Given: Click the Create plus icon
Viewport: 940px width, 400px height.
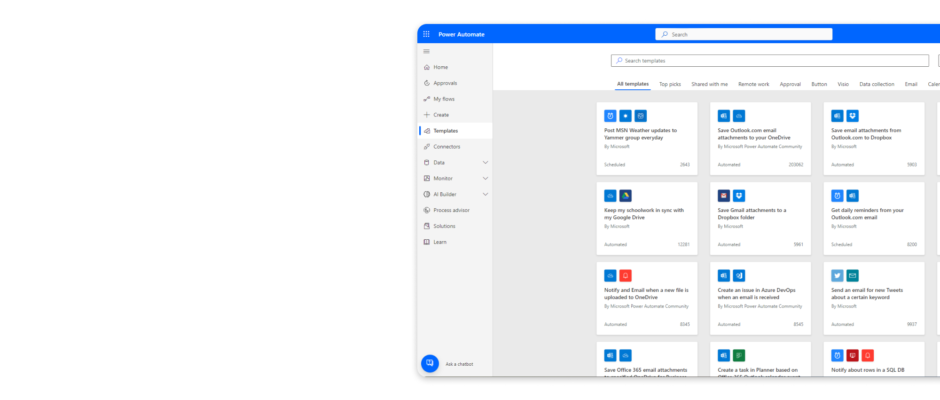Looking at the screenshot, I should [x=427, y=115].
